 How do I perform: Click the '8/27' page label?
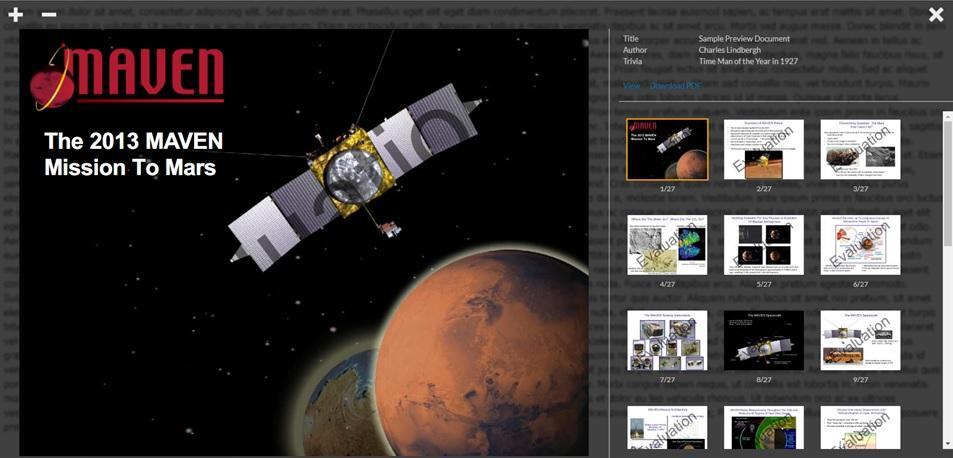click(x=763, y=380)
